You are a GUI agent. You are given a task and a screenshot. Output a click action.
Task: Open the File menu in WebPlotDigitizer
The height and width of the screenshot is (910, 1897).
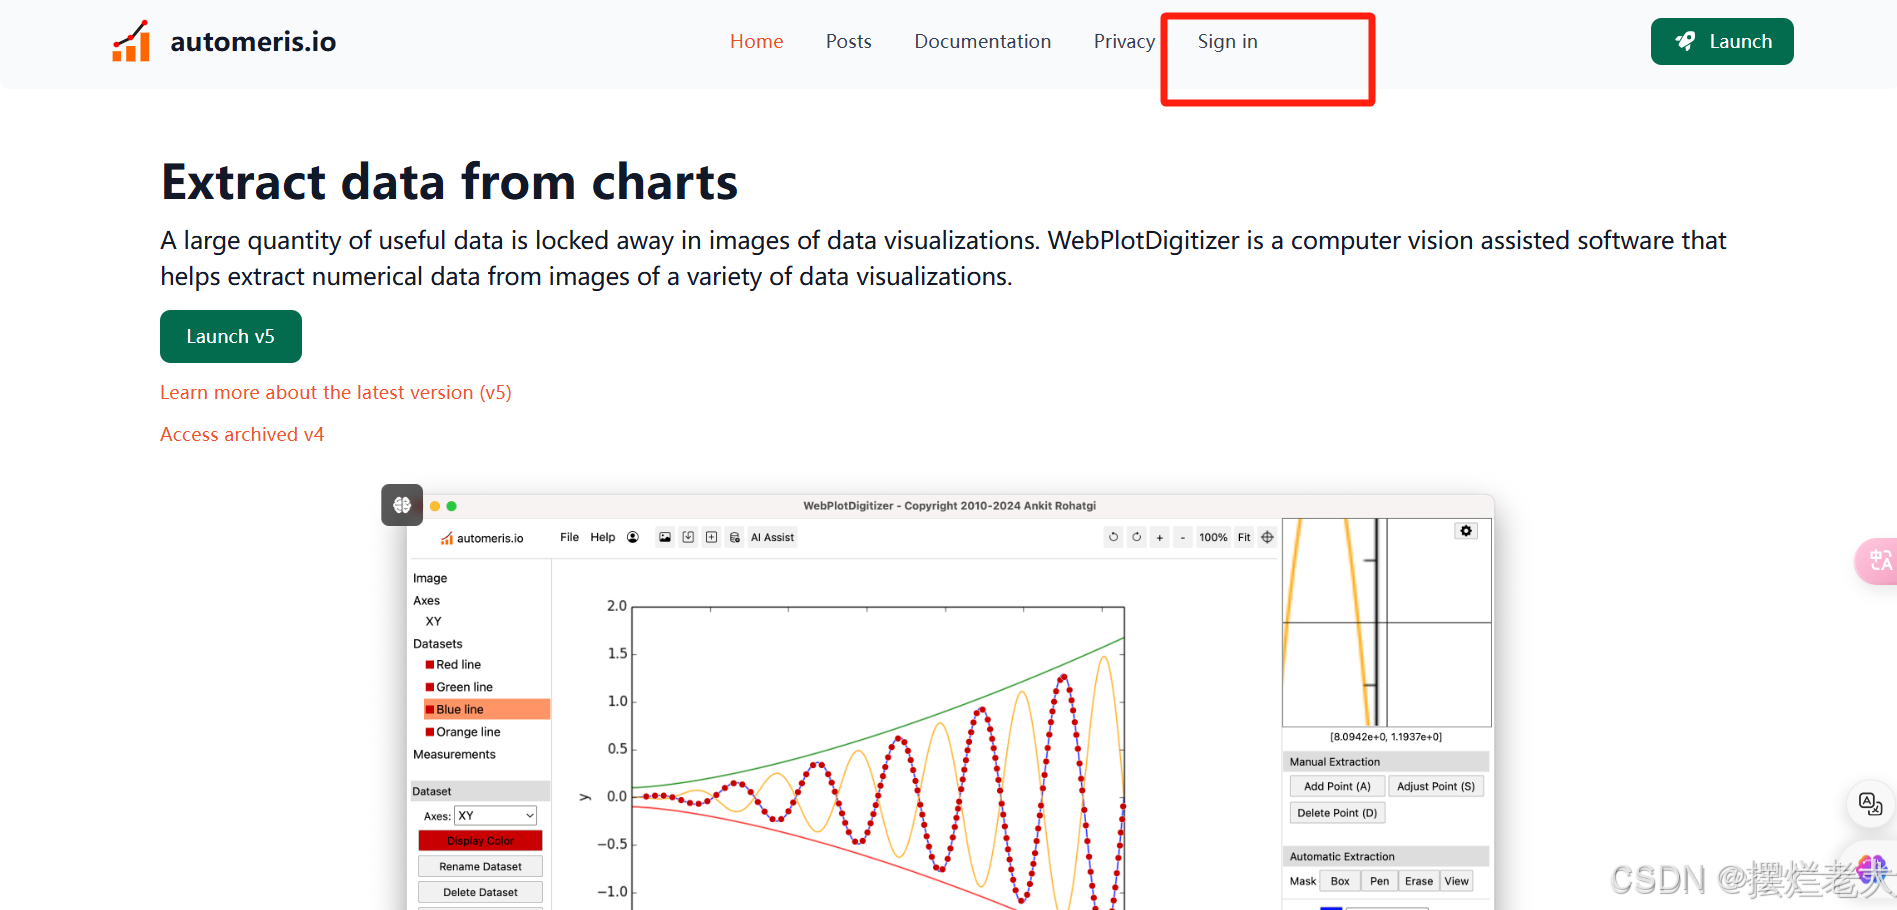click(x=569, y=537)
